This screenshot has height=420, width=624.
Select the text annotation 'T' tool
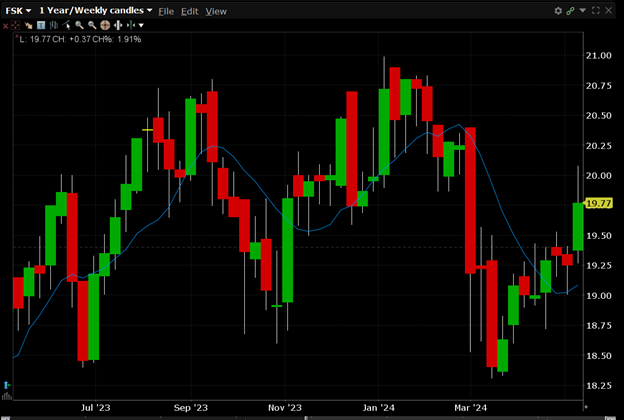(x=41, y=25)
